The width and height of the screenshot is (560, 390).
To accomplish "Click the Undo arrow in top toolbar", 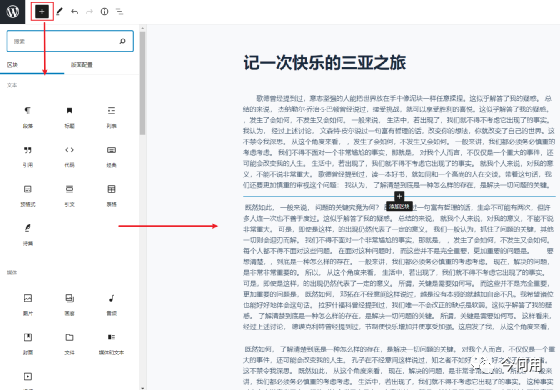I will tap(74, 12).
